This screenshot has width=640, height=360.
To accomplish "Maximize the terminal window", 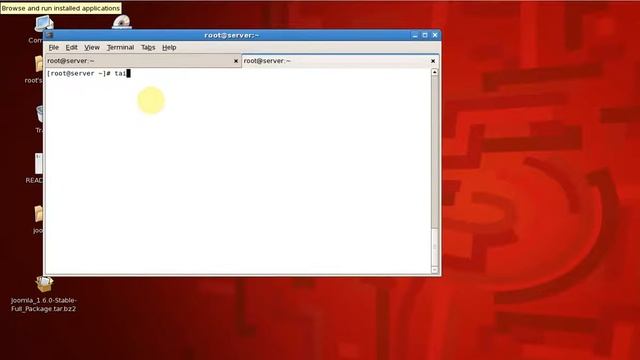I will (425, 35).
